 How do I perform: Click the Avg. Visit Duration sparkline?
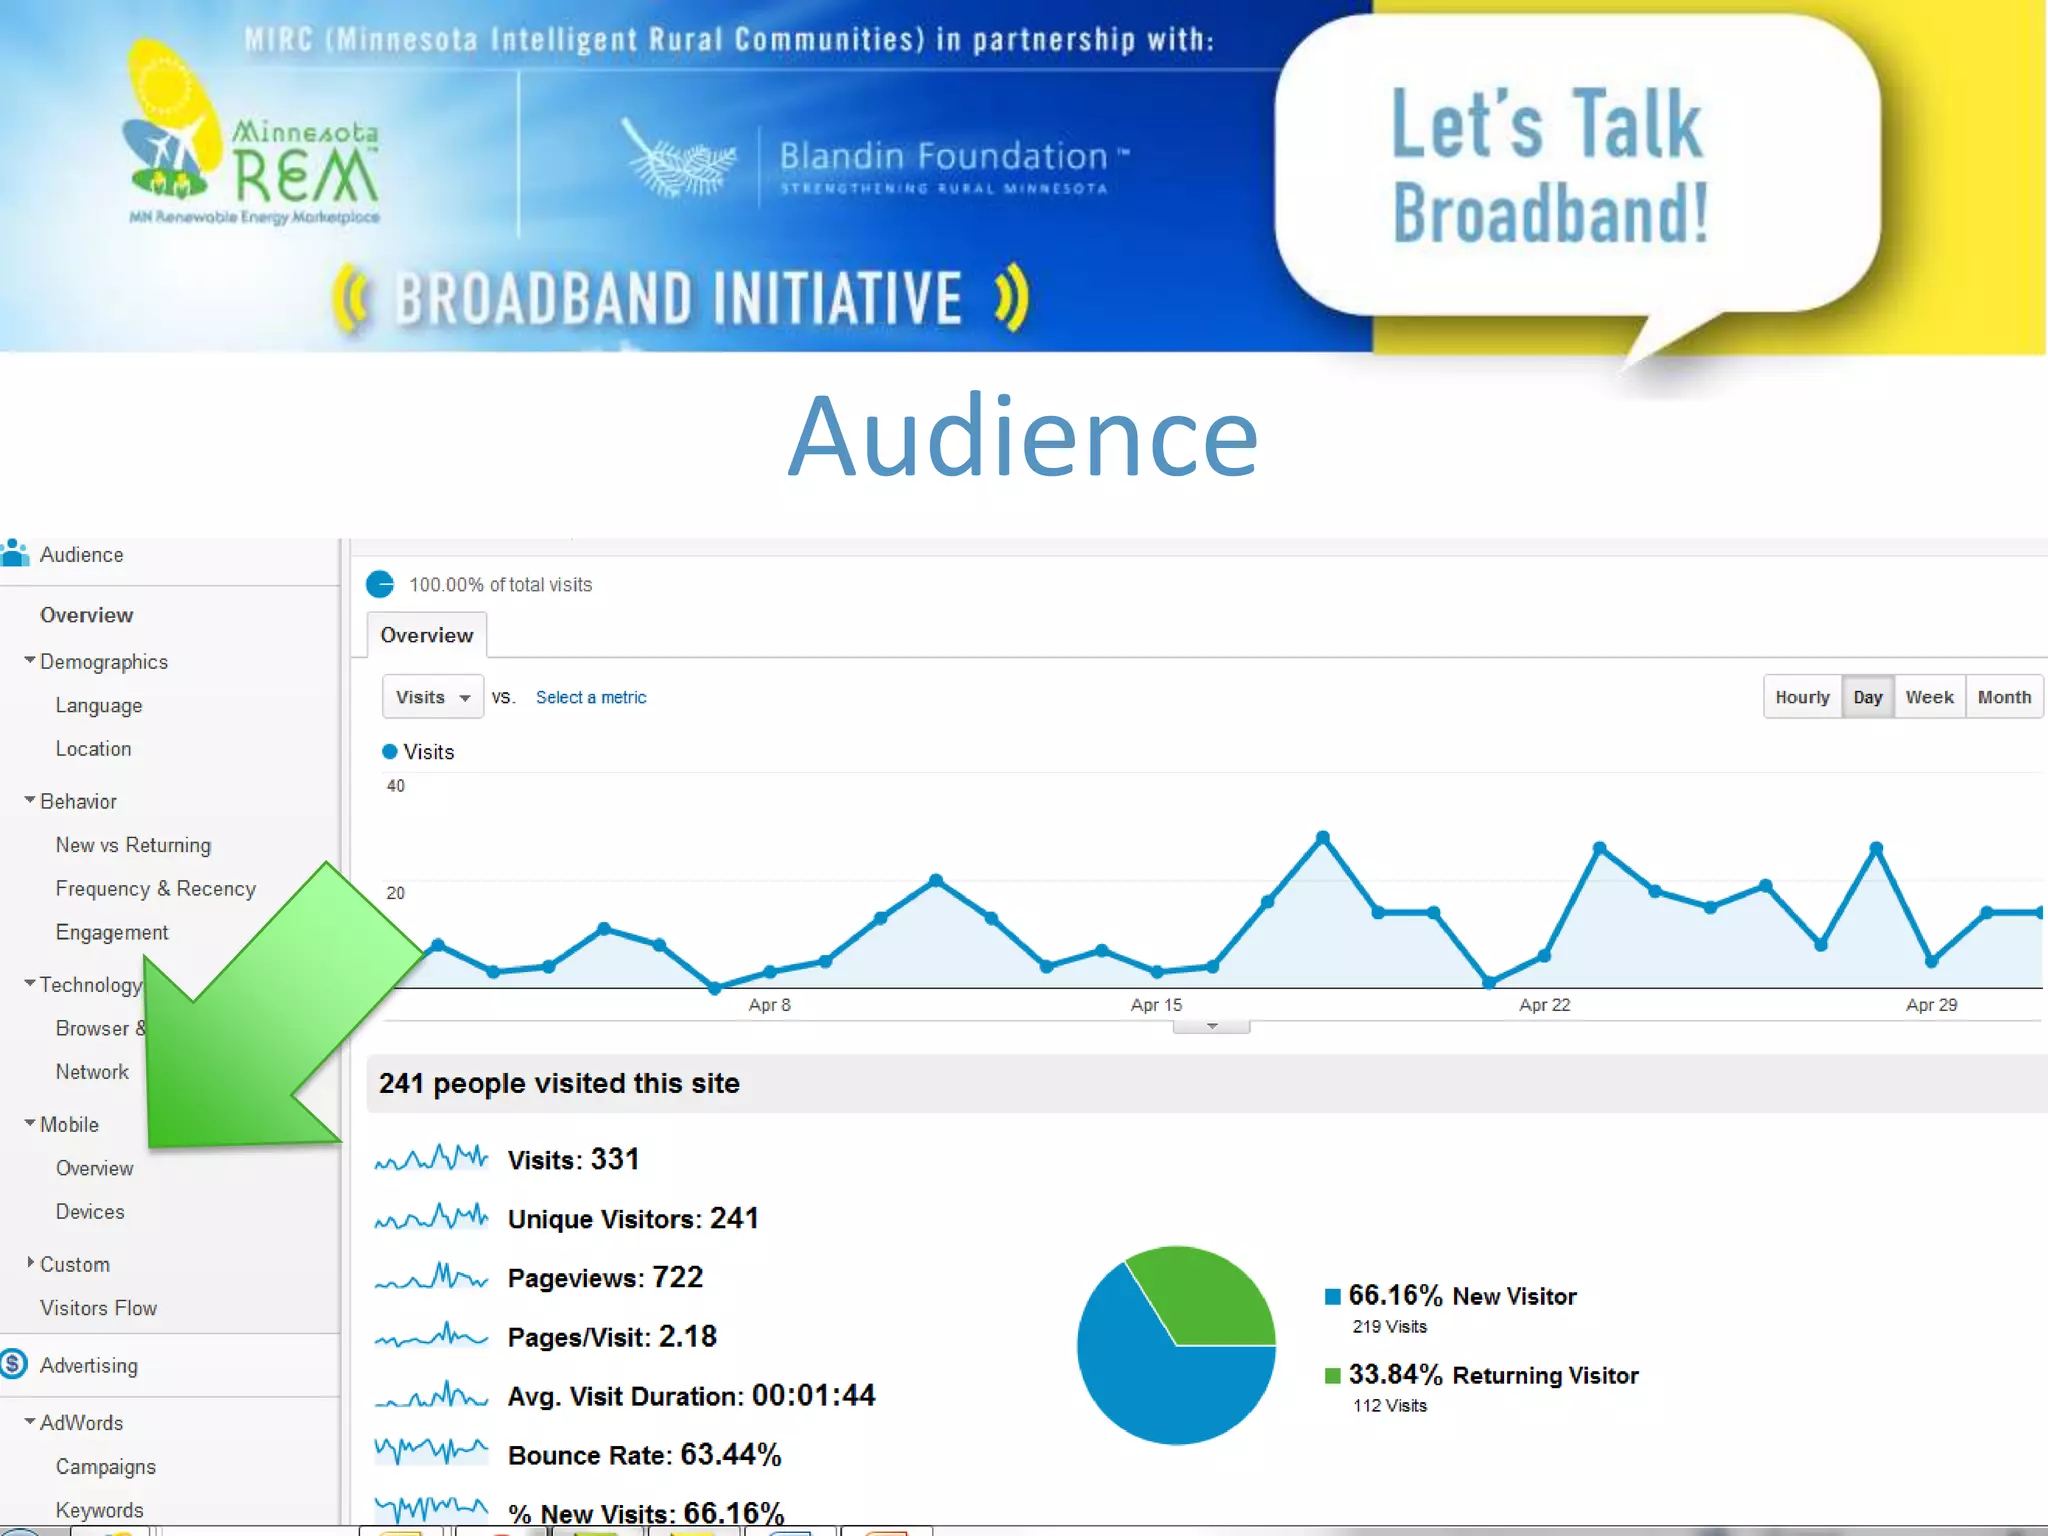431,1394
